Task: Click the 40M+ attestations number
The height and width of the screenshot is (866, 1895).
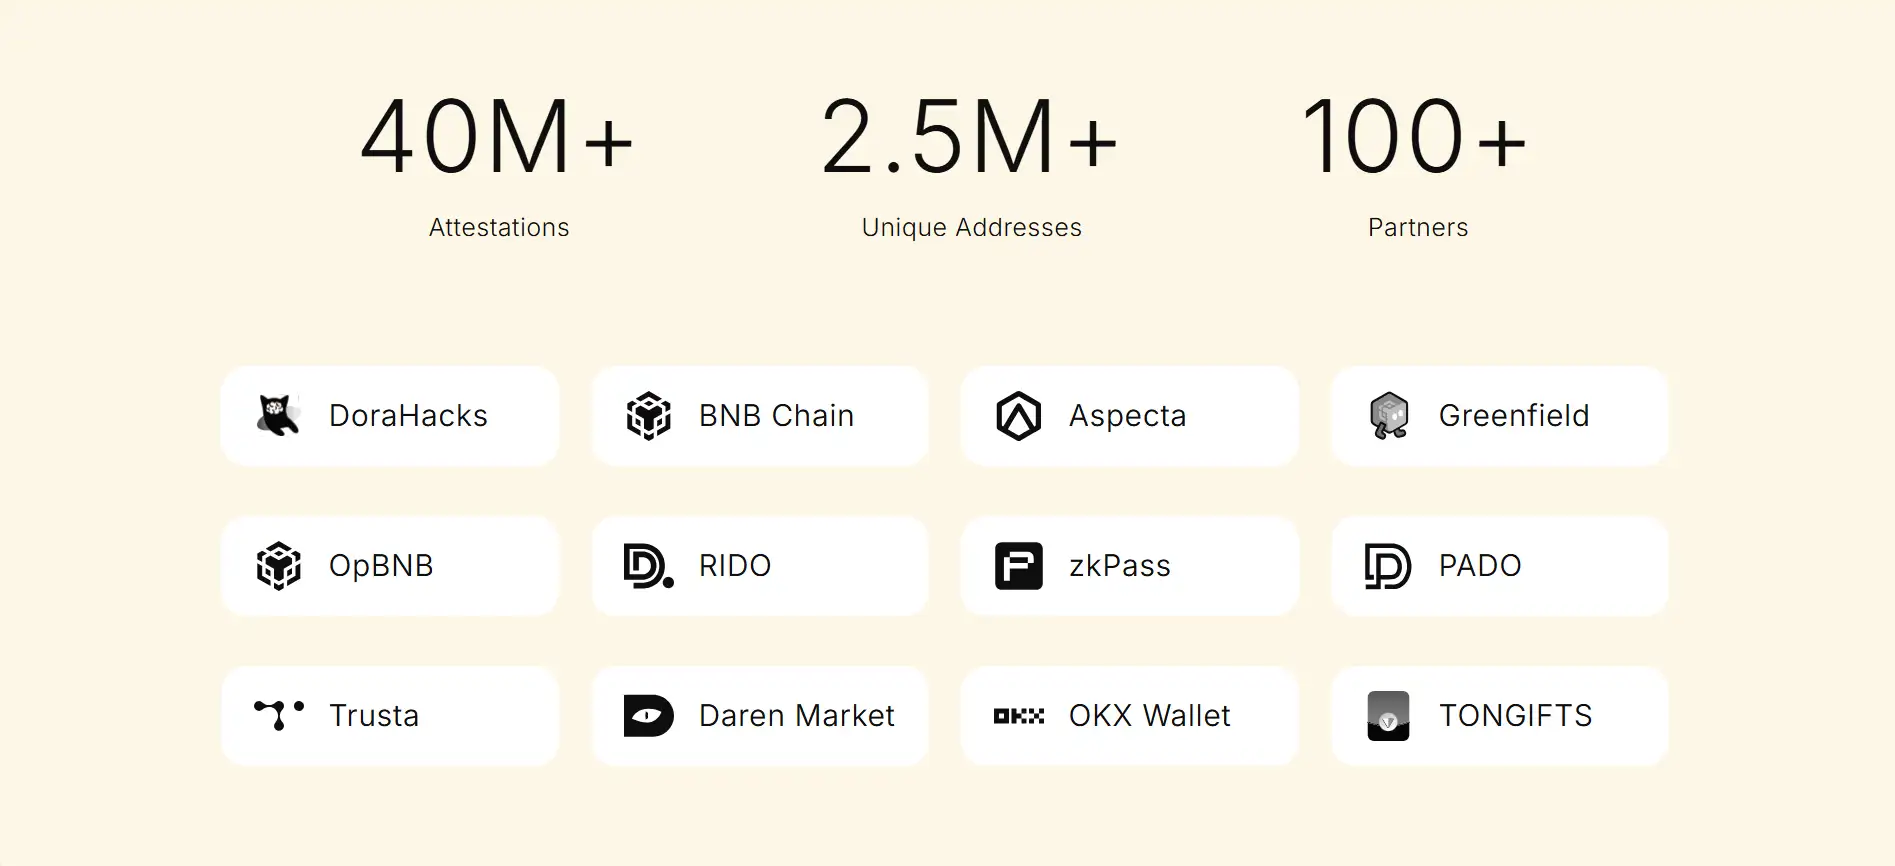Action: 497,138
